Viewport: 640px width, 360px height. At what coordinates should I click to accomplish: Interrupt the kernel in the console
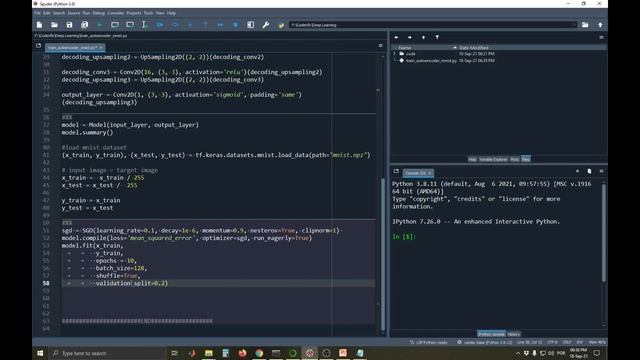(577, 171)
